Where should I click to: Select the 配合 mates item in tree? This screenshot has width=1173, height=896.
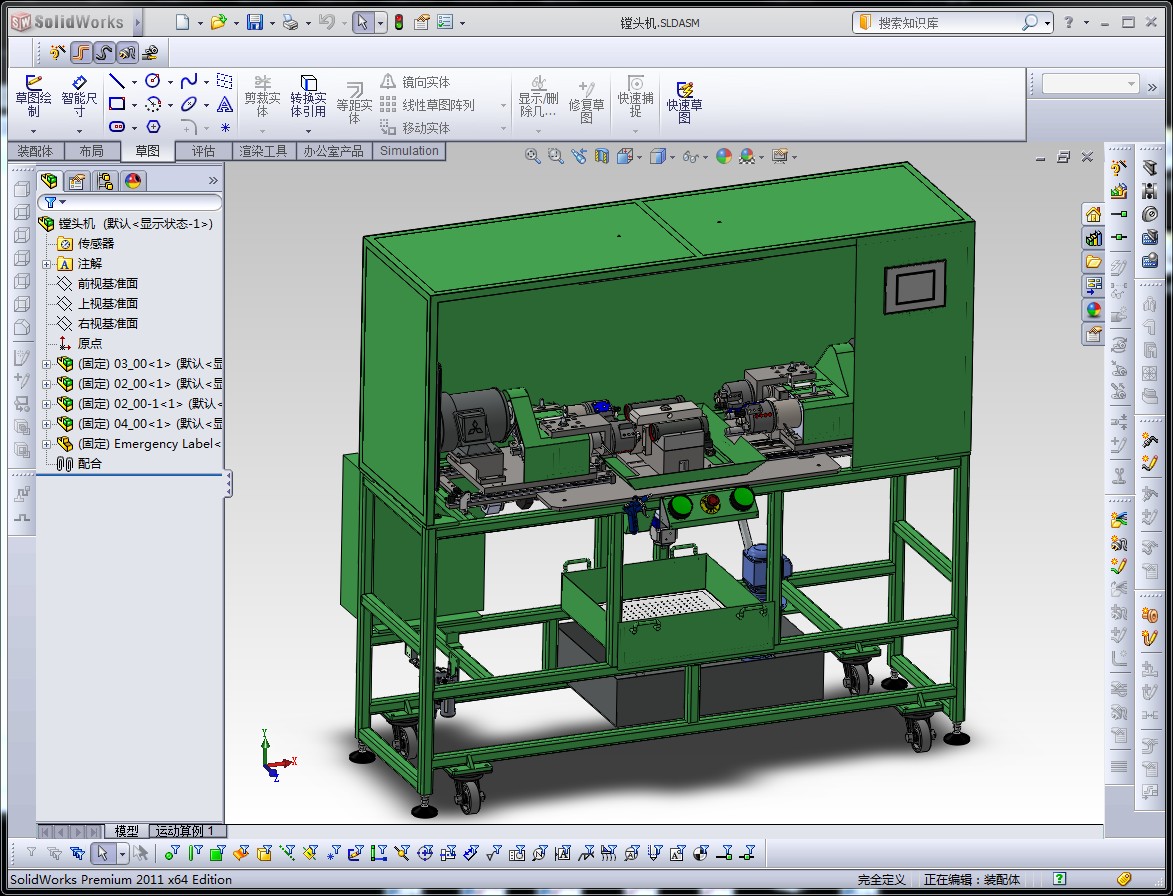(x=89, y=464)
